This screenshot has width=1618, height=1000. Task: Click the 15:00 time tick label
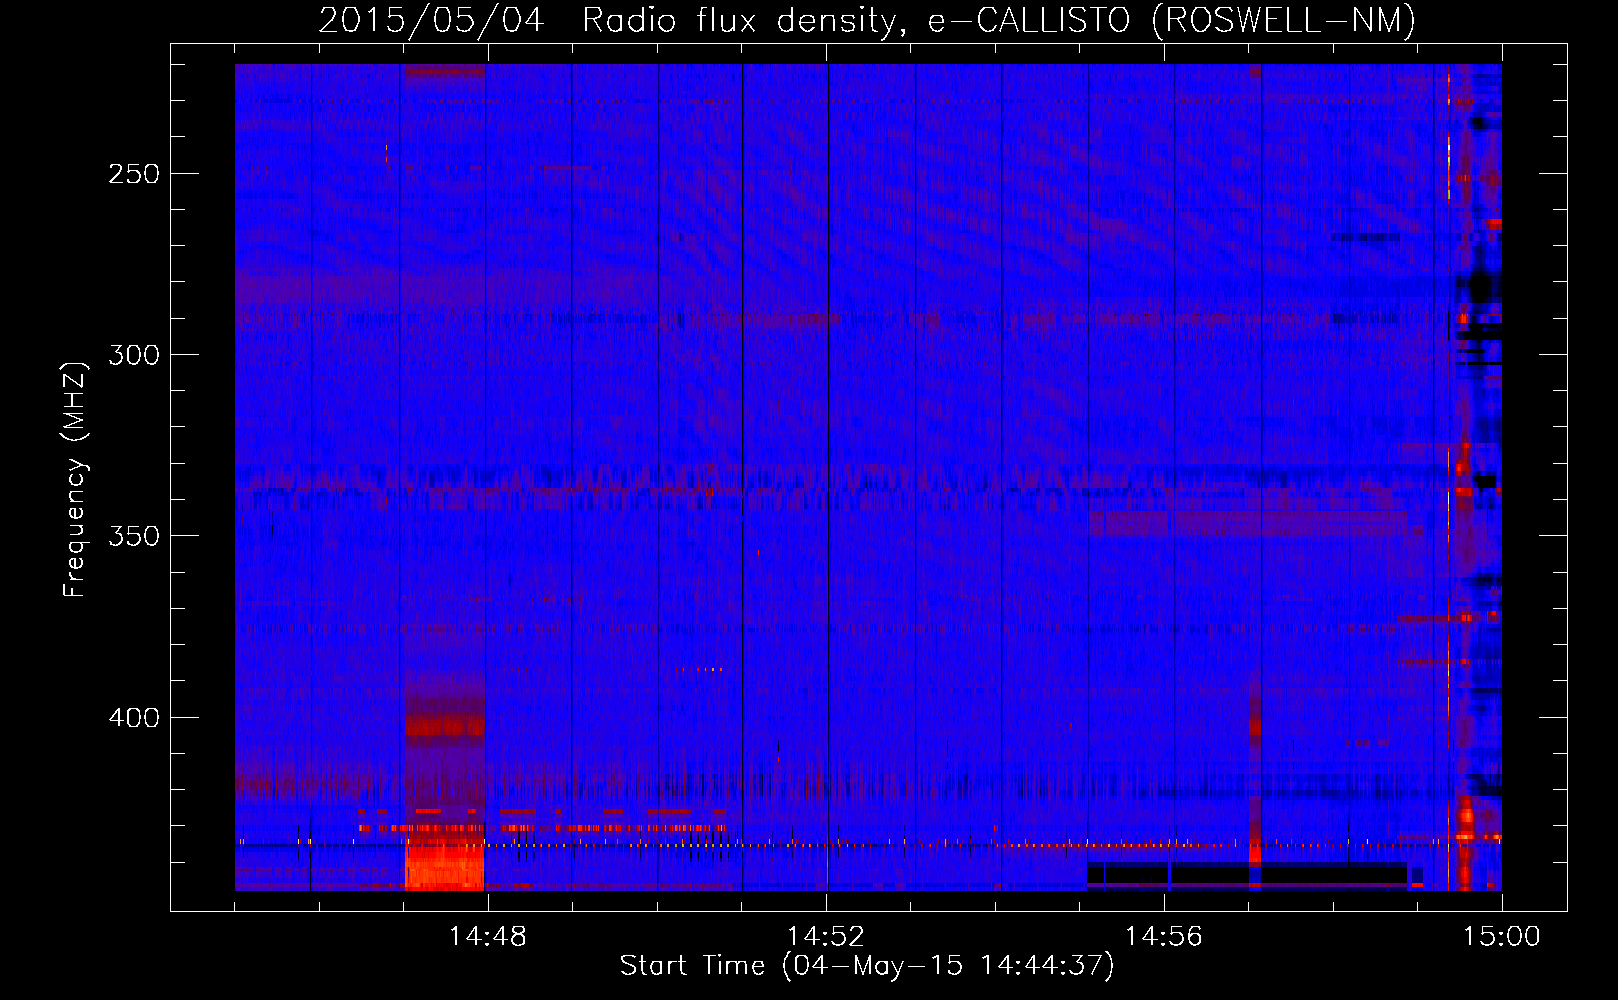pos(1502,937)
